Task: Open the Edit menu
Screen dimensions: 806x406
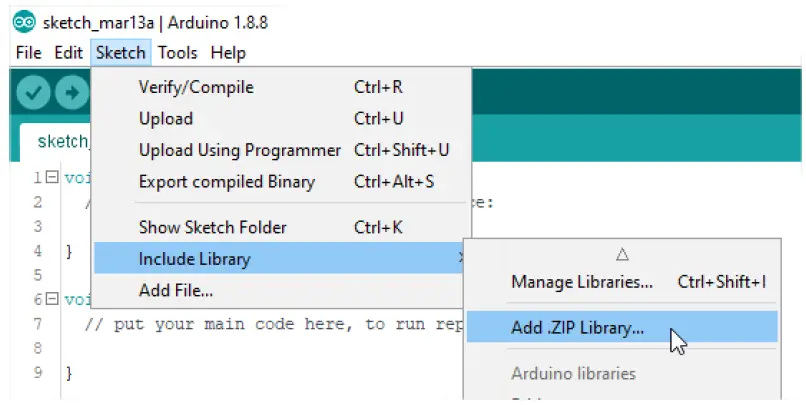Action: [x=68, y=52]
